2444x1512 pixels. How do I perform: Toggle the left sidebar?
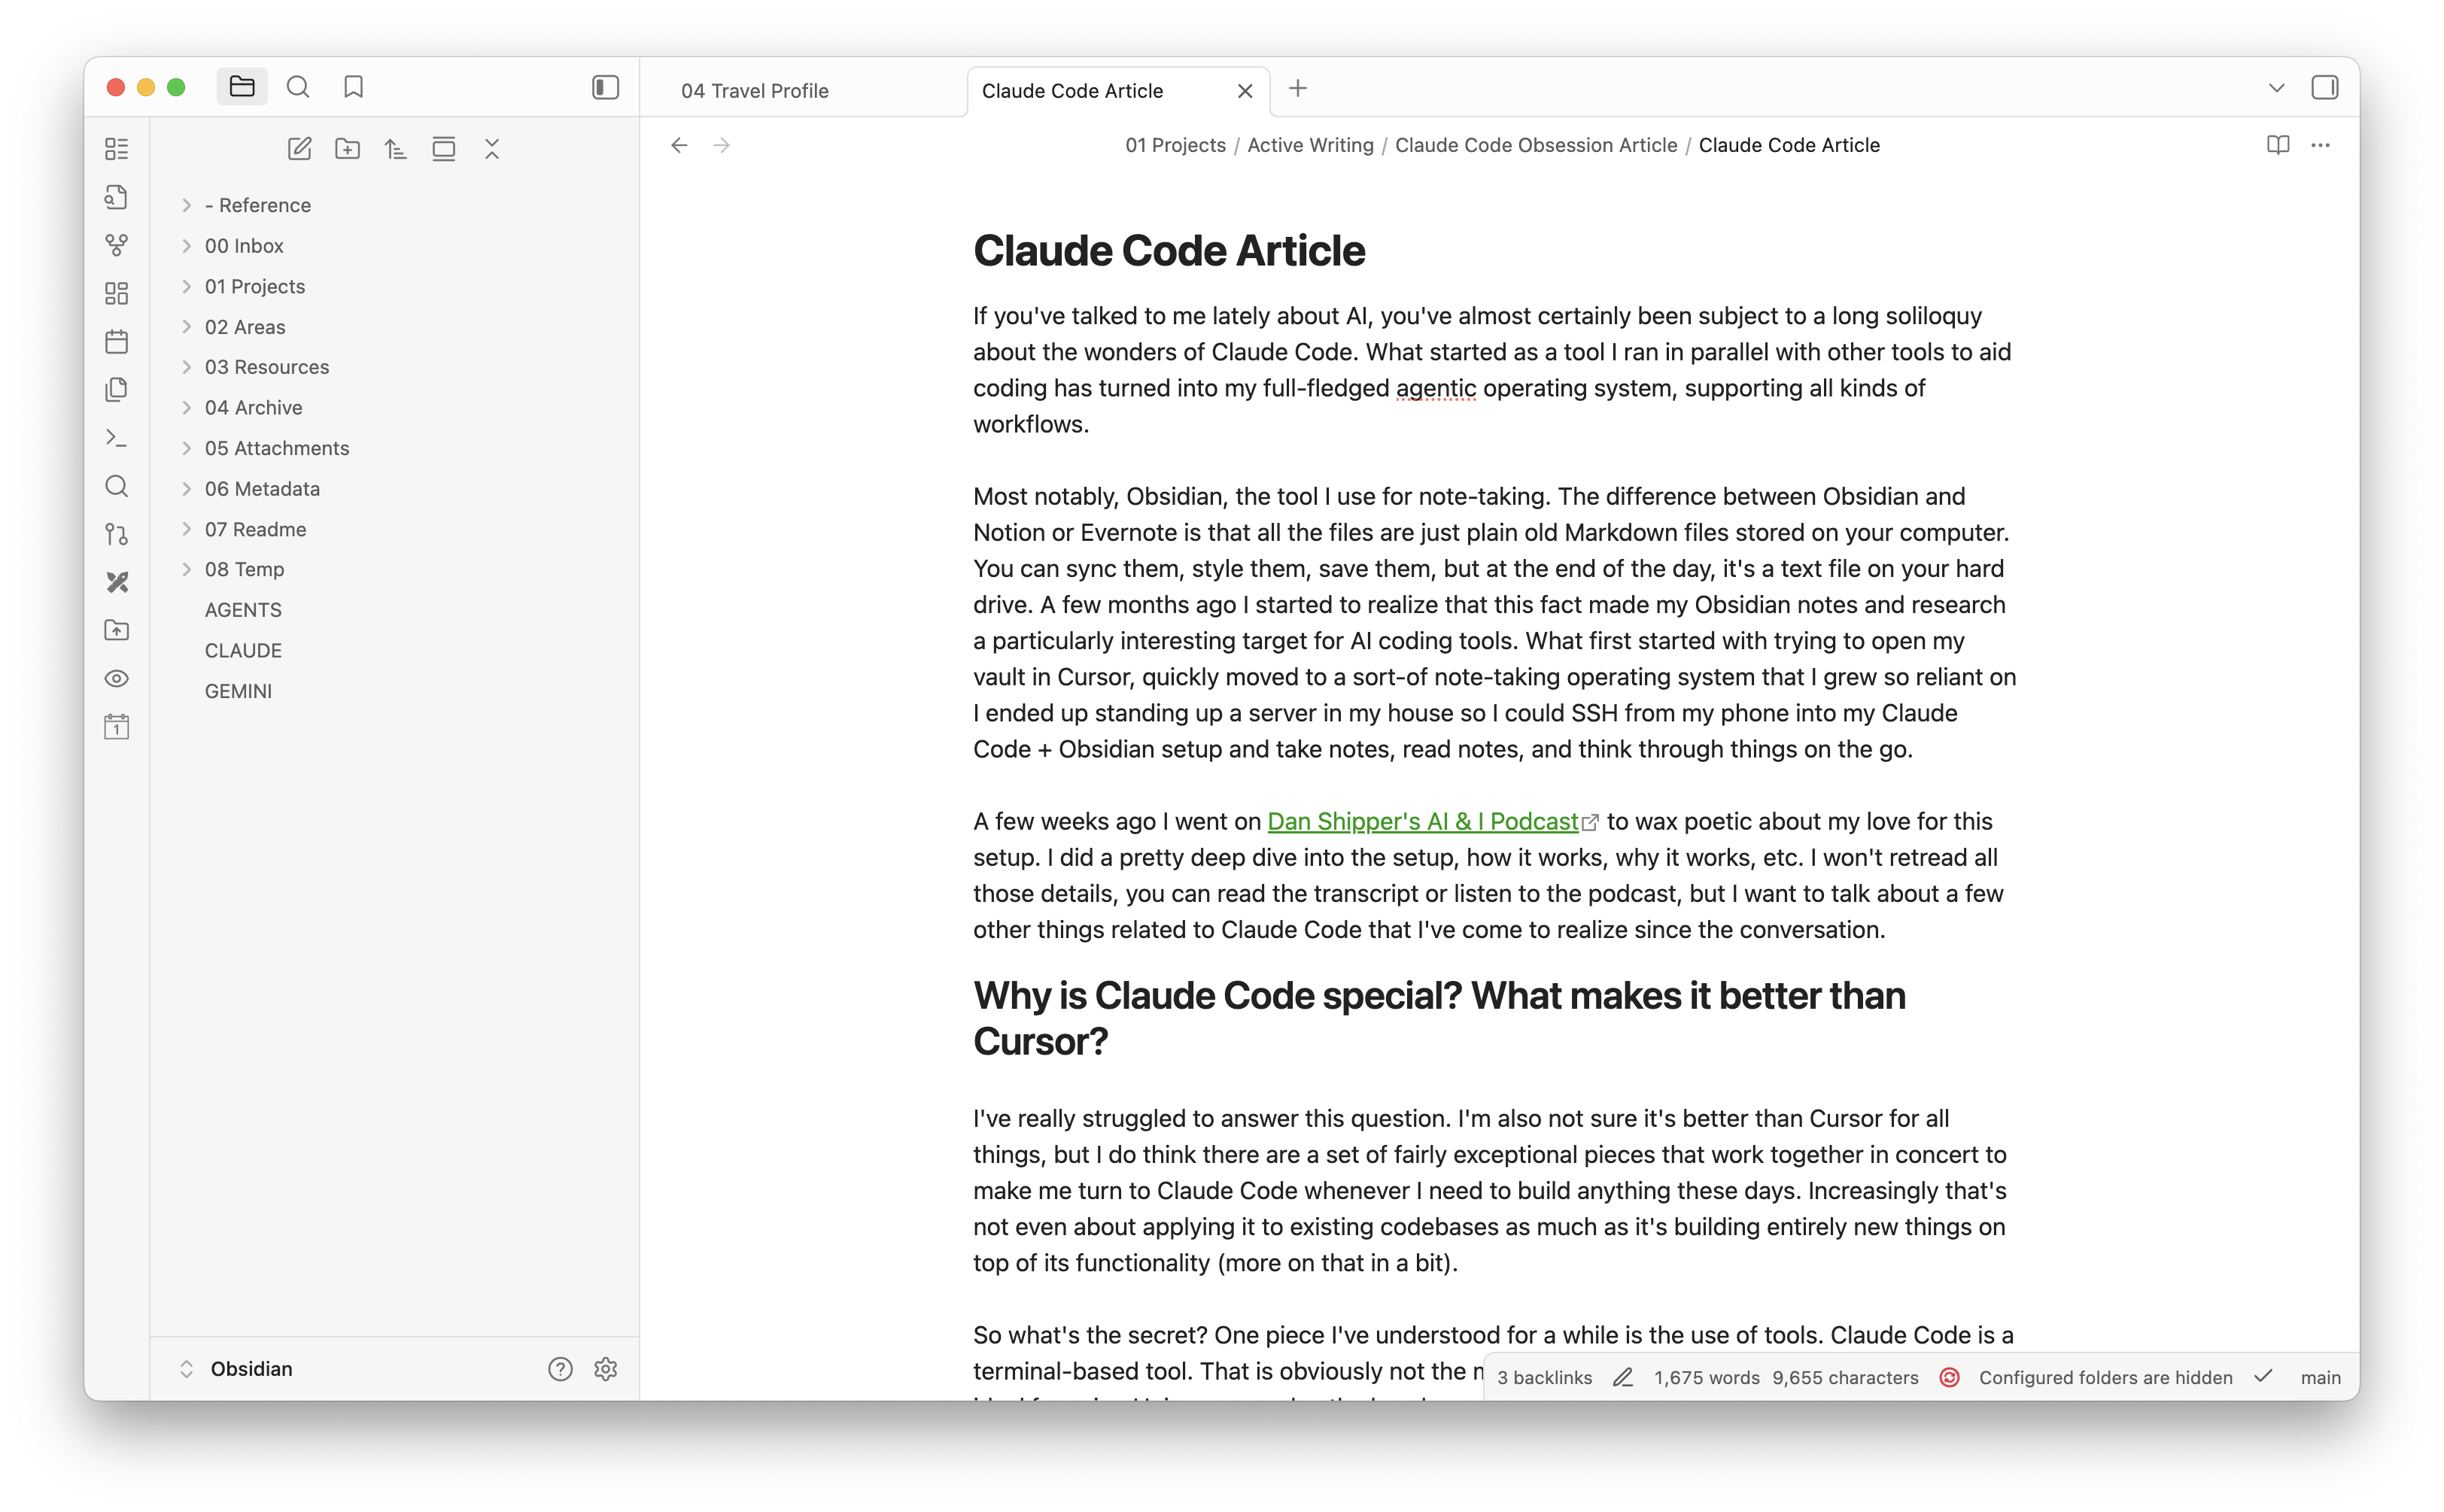tap(605, 88)
